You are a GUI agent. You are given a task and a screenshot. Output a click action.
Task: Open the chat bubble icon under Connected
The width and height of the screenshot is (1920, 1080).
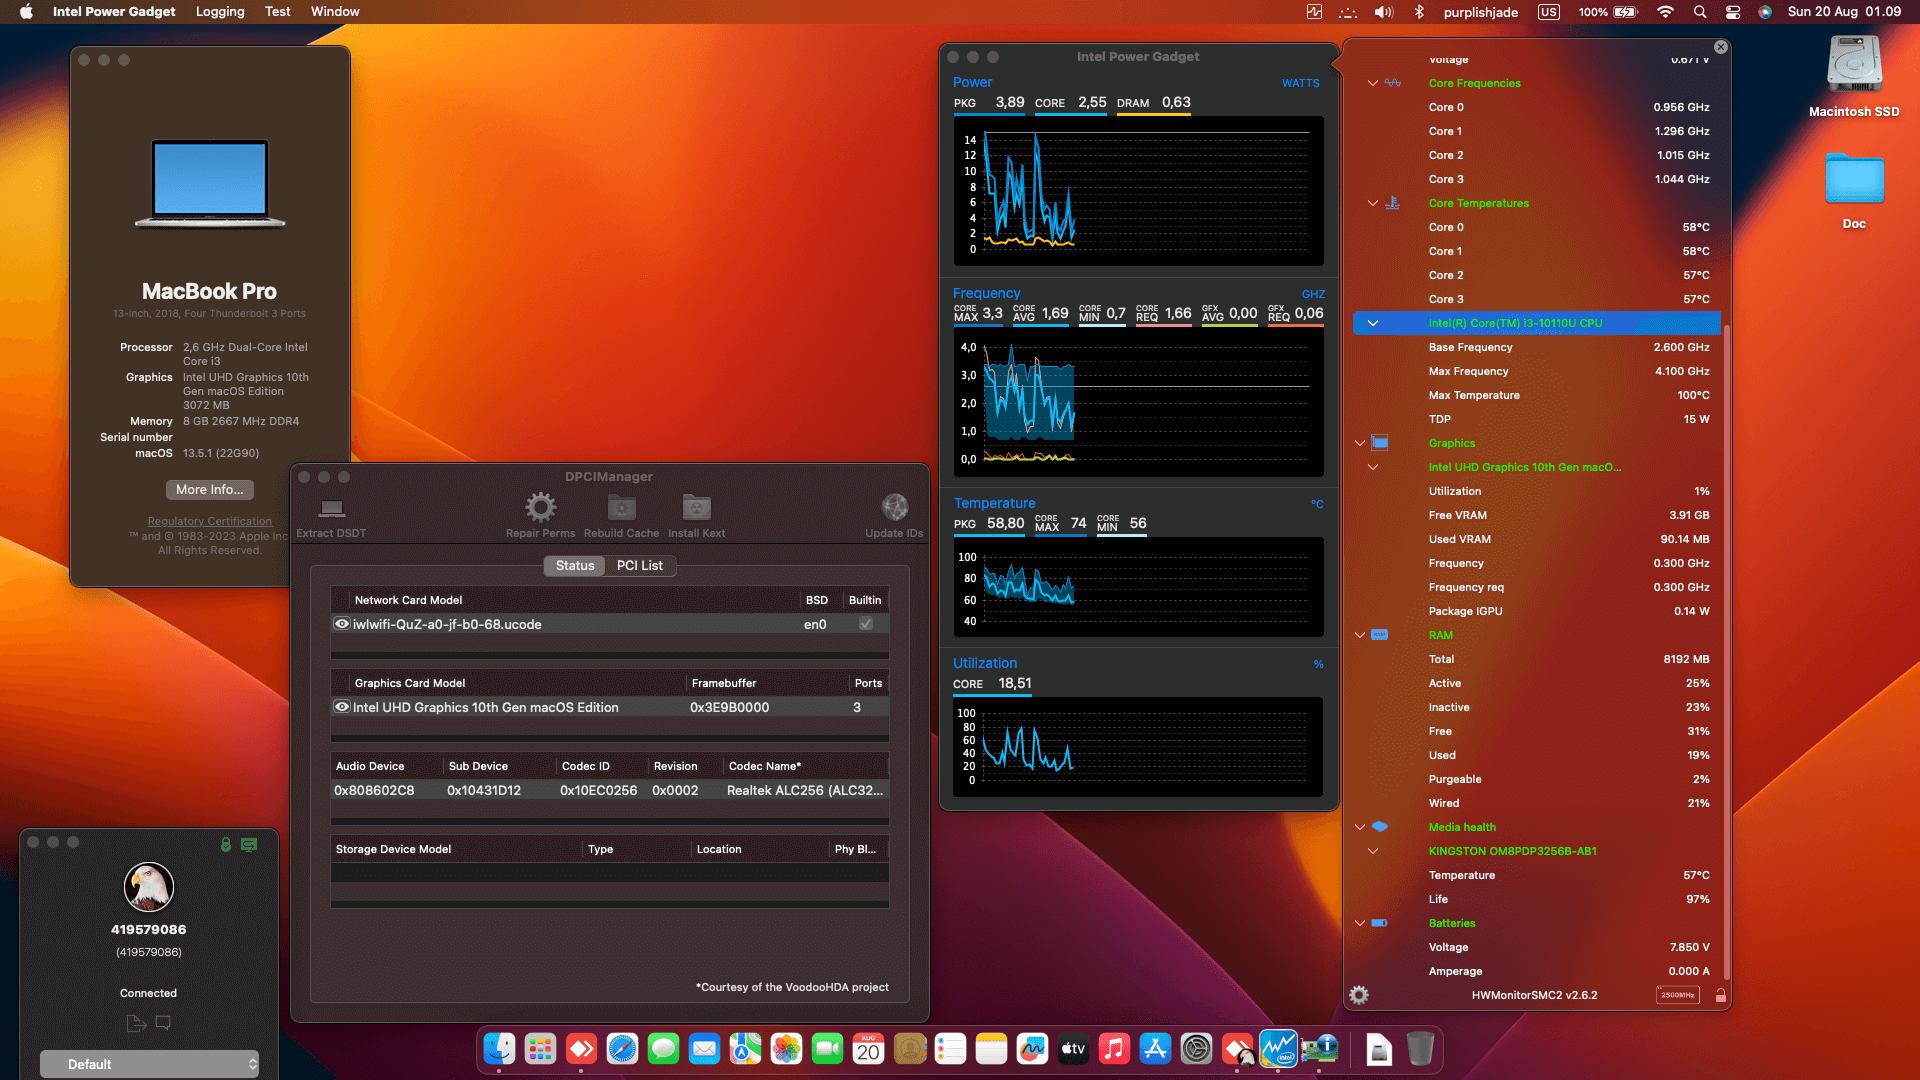coord(163,1023)
